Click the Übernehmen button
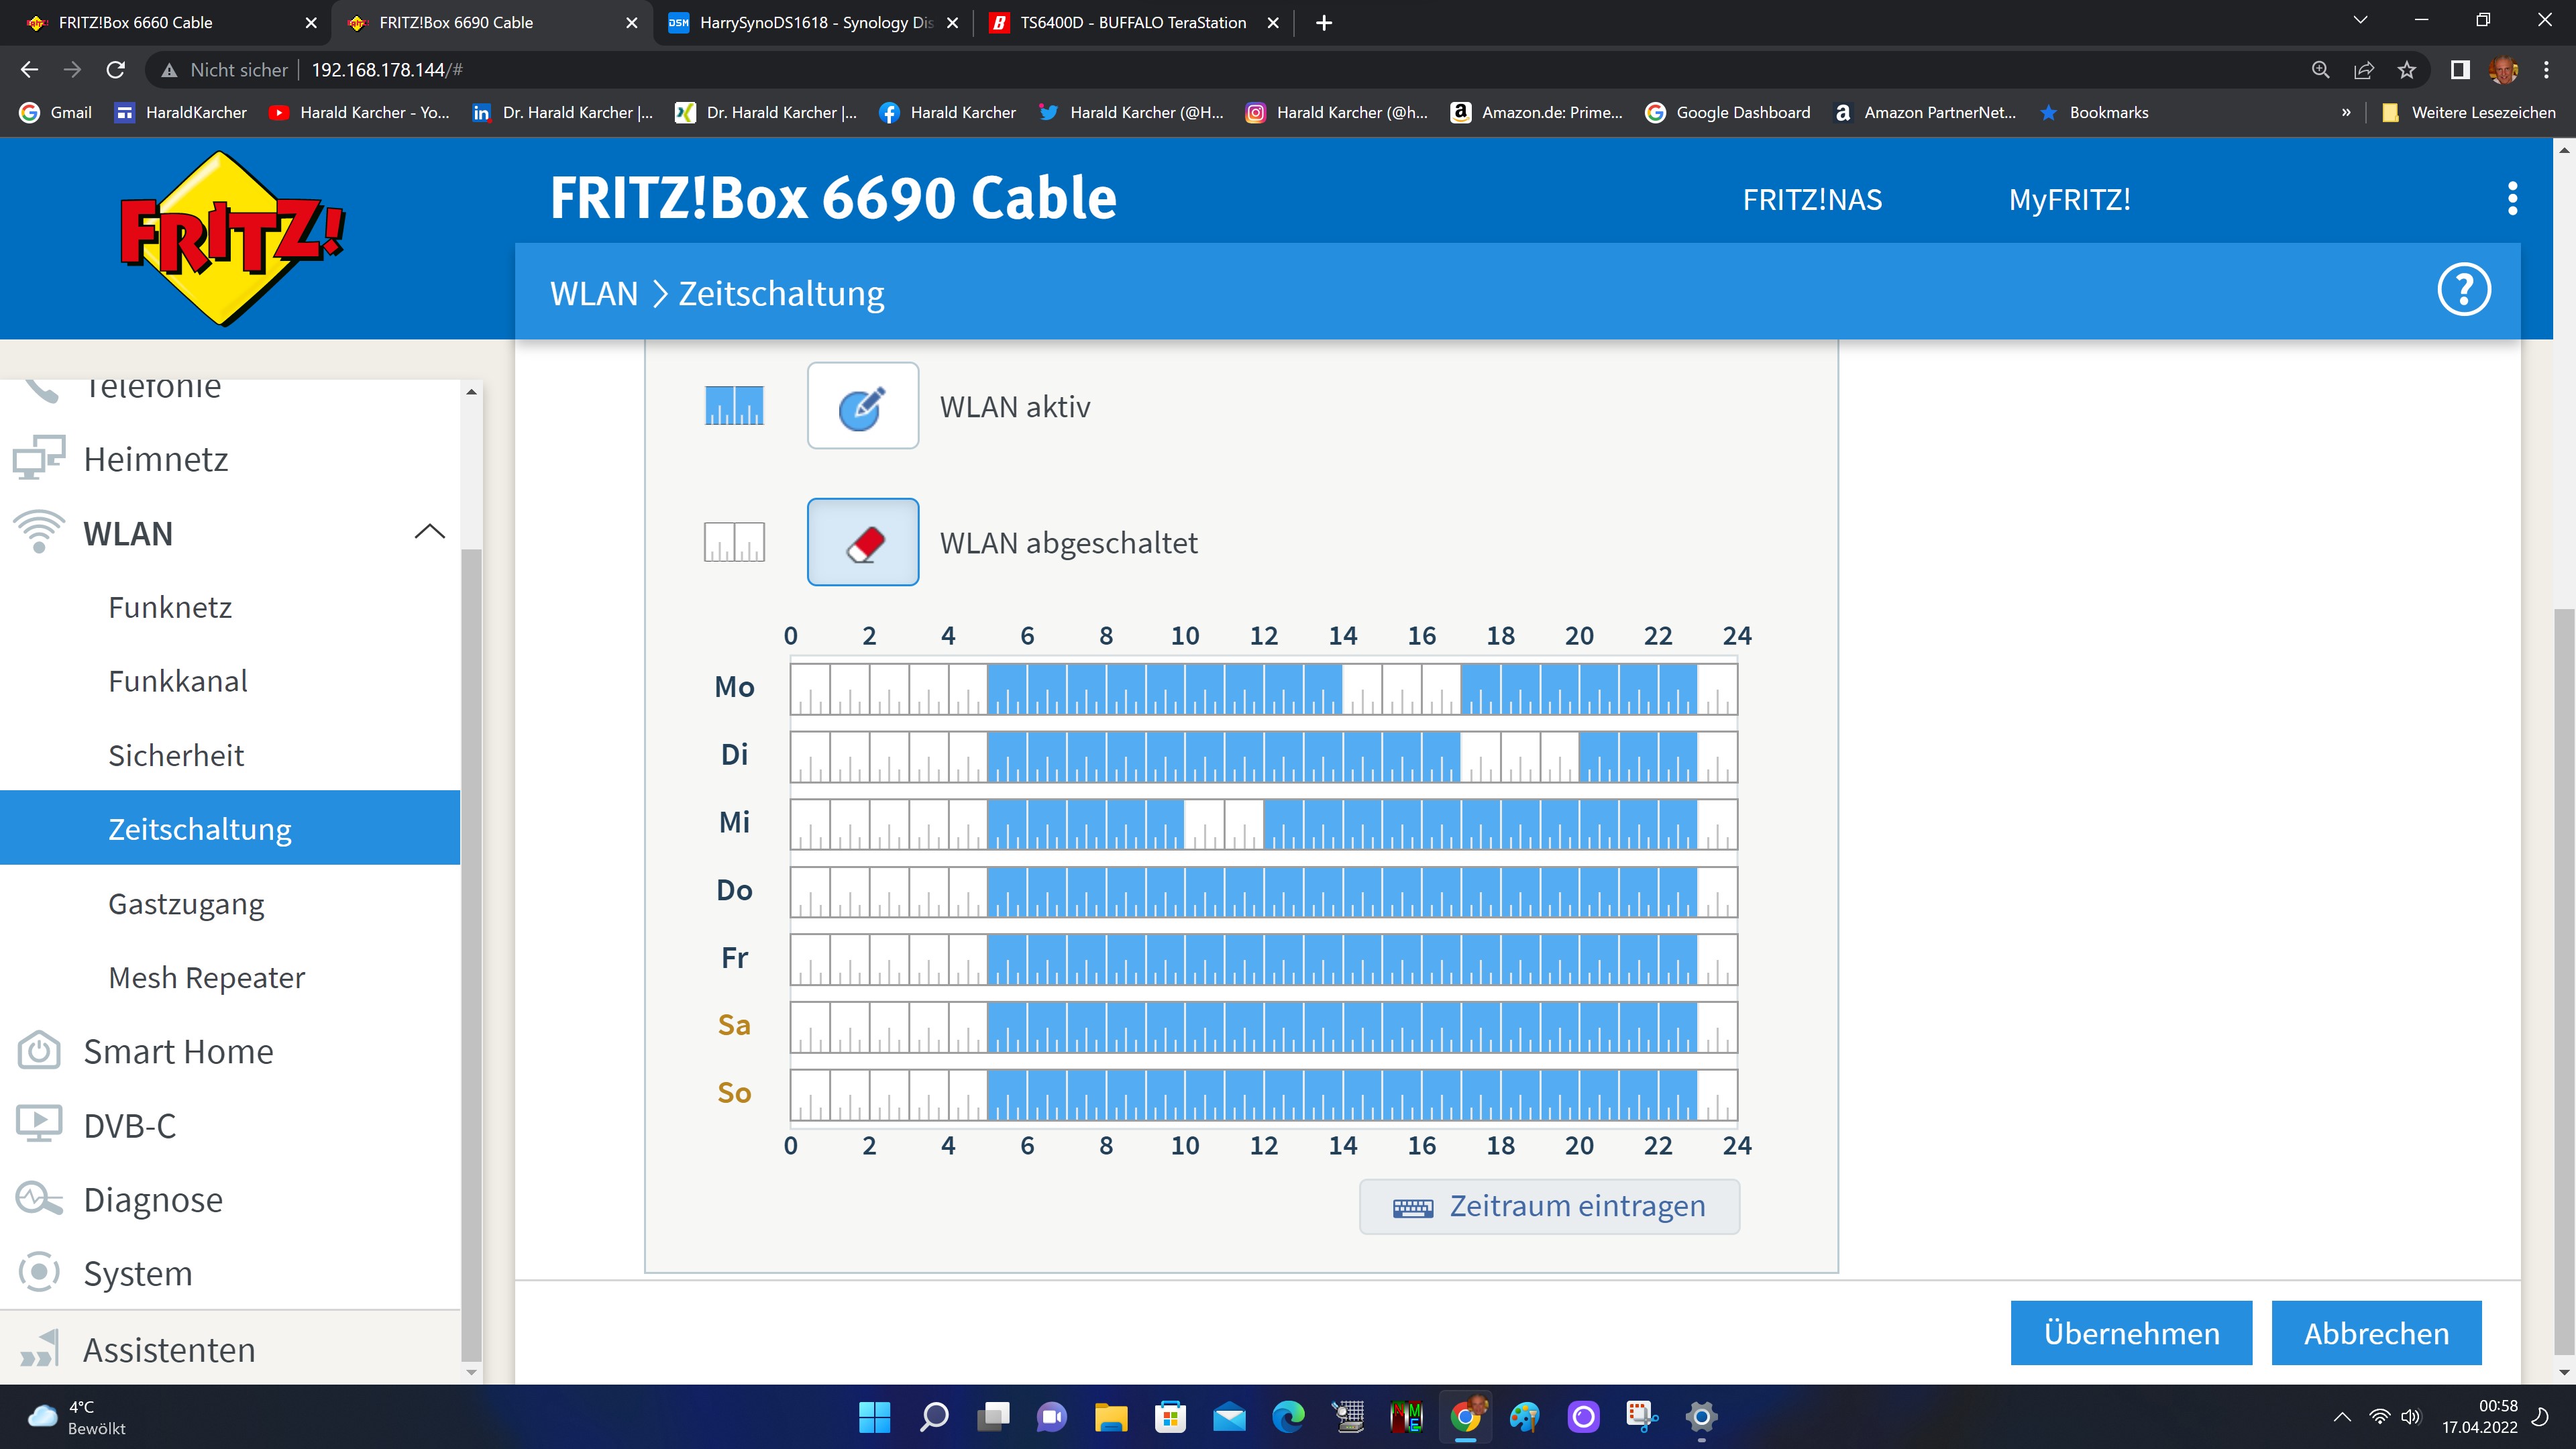Screen dimensions: 2576x1449 click(2131, 1332)
